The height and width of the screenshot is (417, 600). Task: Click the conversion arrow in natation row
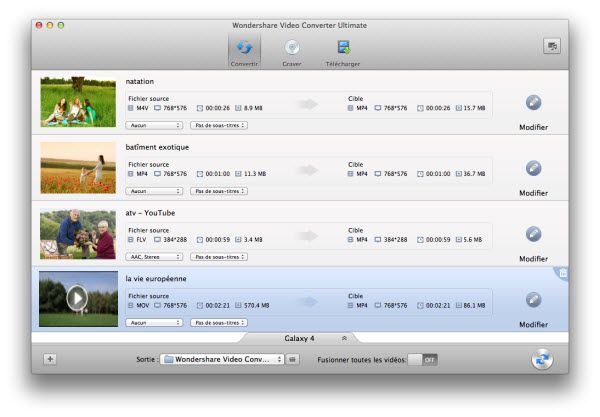pyautogui.click(x=307, y=104)
